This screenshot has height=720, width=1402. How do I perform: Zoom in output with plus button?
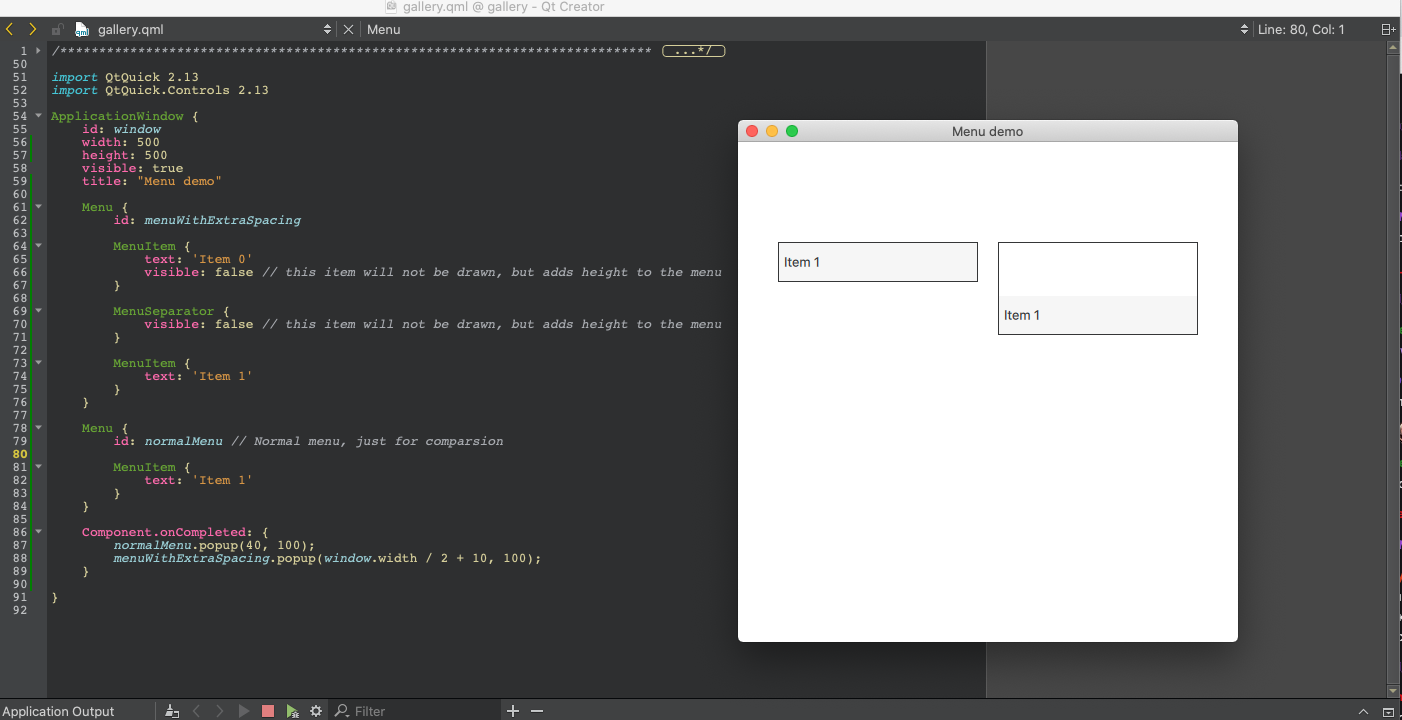click(x=513, y=711)
